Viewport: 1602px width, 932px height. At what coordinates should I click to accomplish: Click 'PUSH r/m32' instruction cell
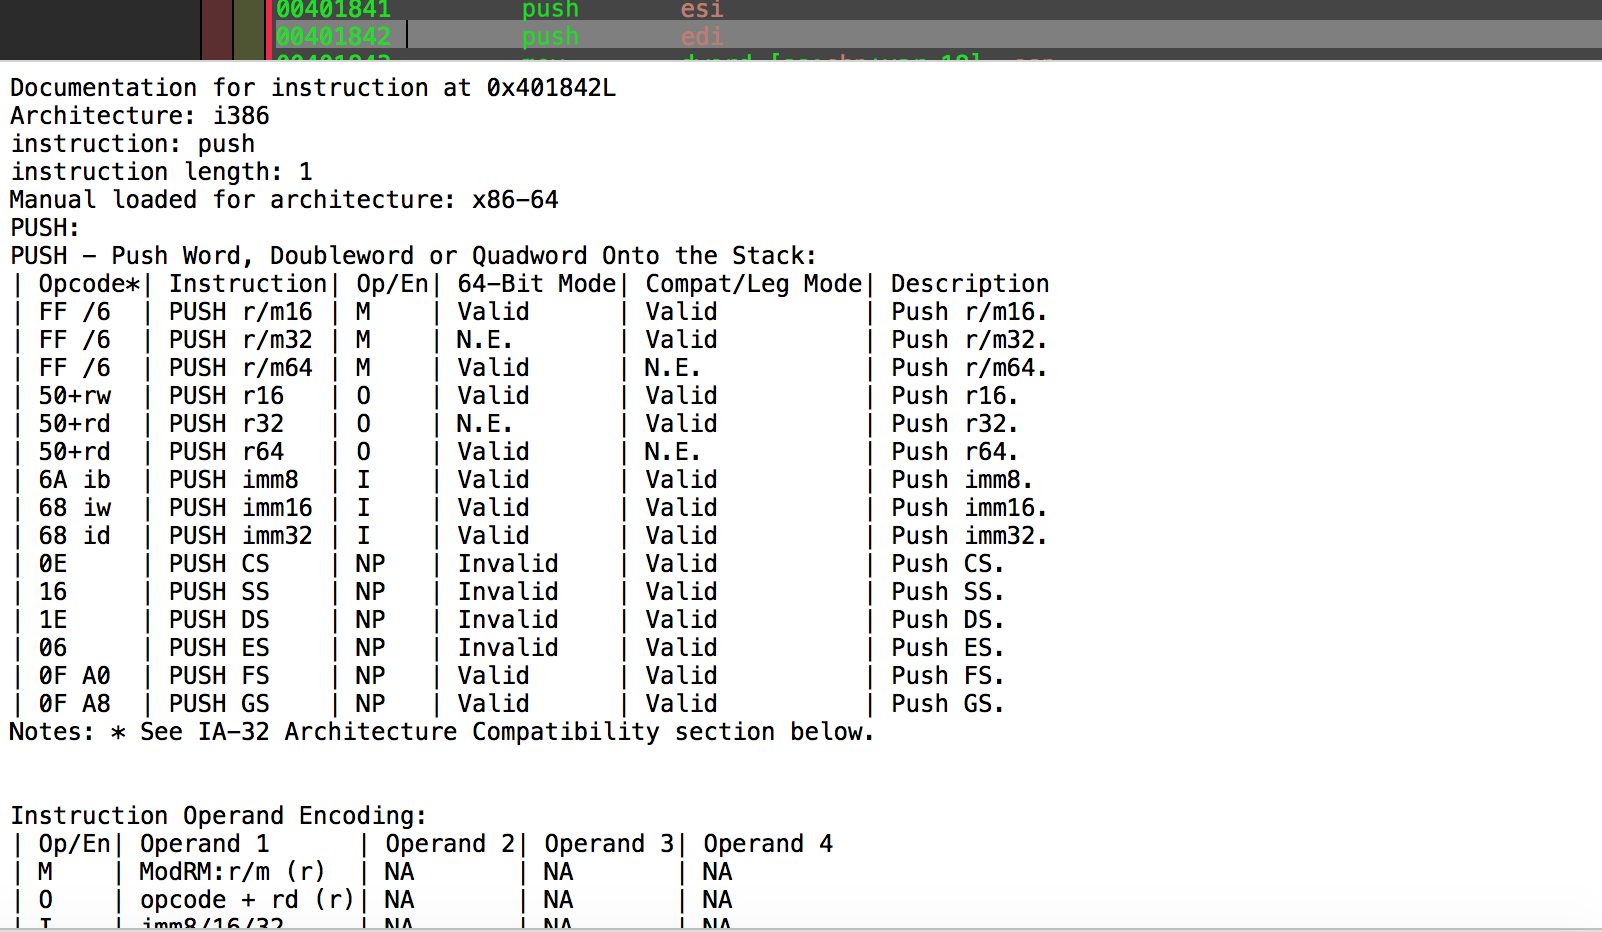(x=240, y=340)
